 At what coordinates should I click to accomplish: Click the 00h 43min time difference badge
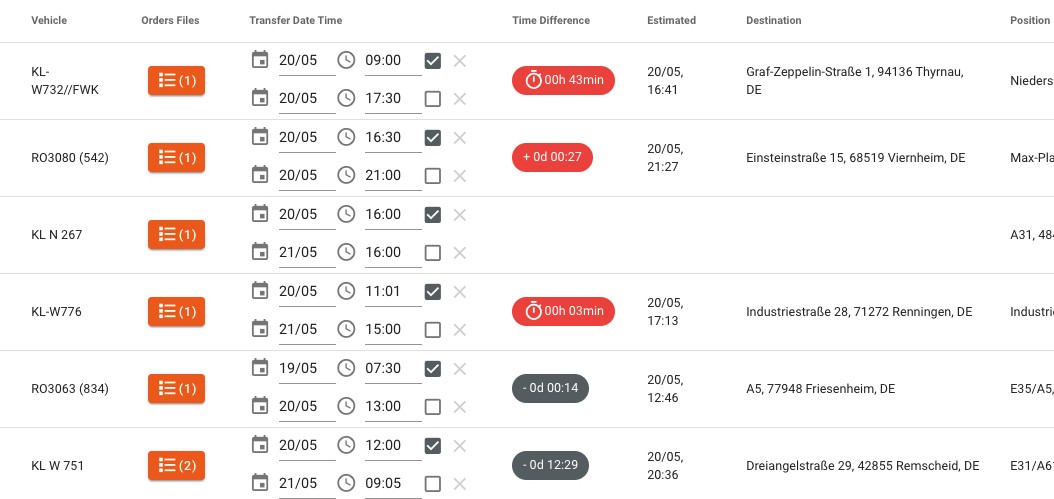pyautogui.click(x=563, y=81)
